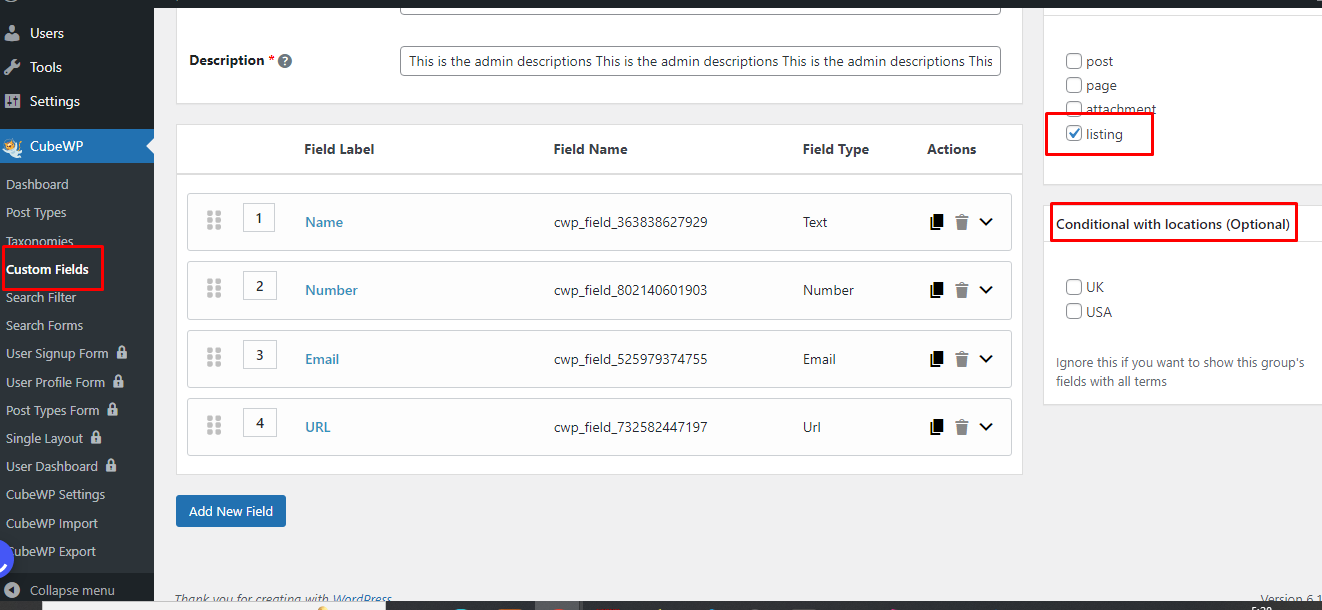This screenshot has width=1322, height=610.
Task: Click the Add New Field button
Action: pyautogui.click(x=231, y=511)
